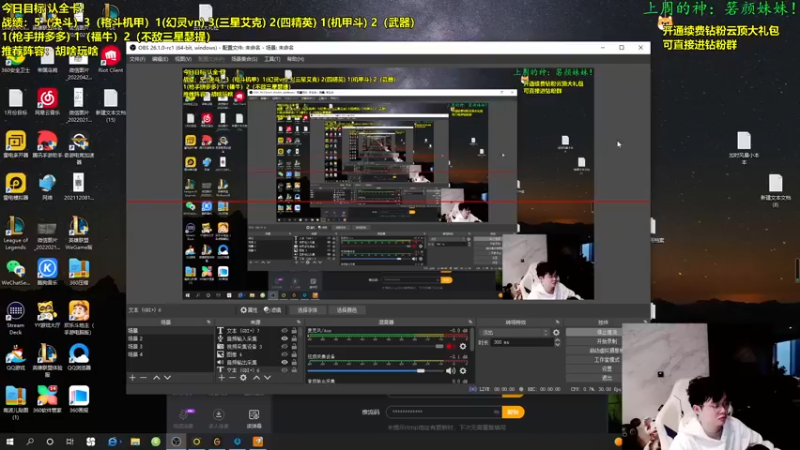Open the 帮助(H) menu in OBS
The height and width of the screenshot is (450, 800).
click(x=295, y=59)
